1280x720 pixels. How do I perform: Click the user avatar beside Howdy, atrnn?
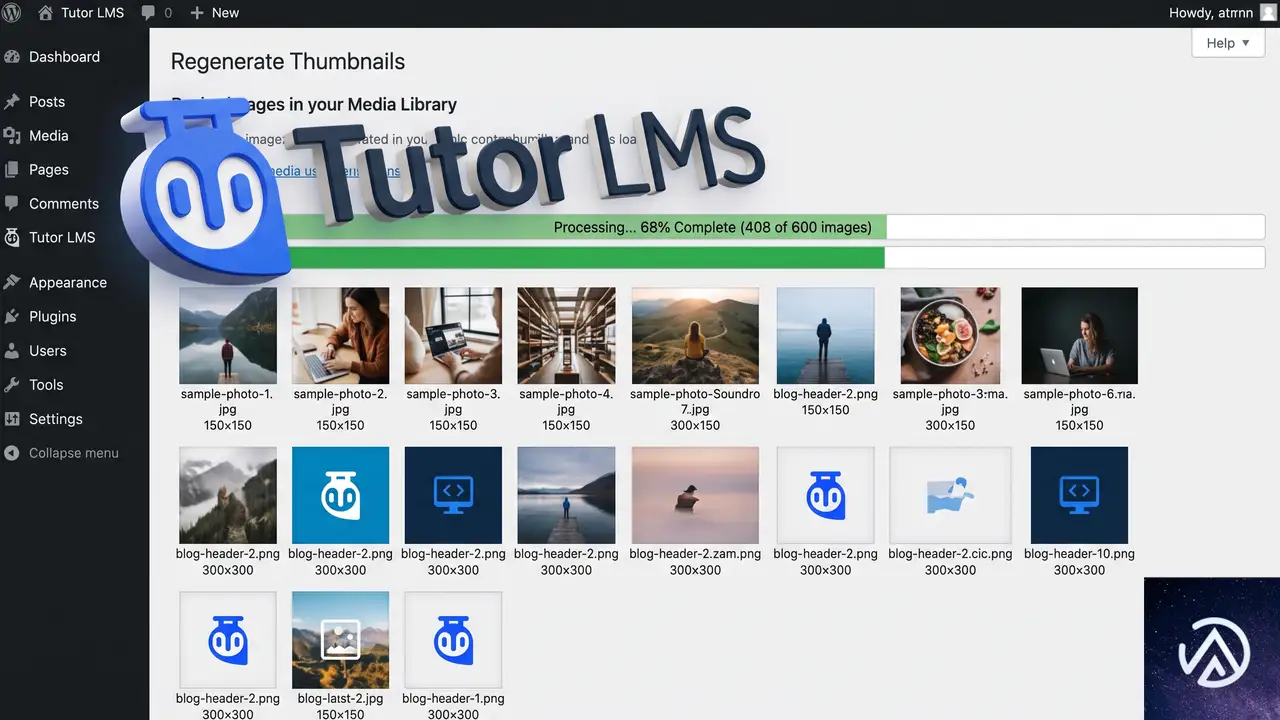pyautogui.click(x=1267, y=13)
